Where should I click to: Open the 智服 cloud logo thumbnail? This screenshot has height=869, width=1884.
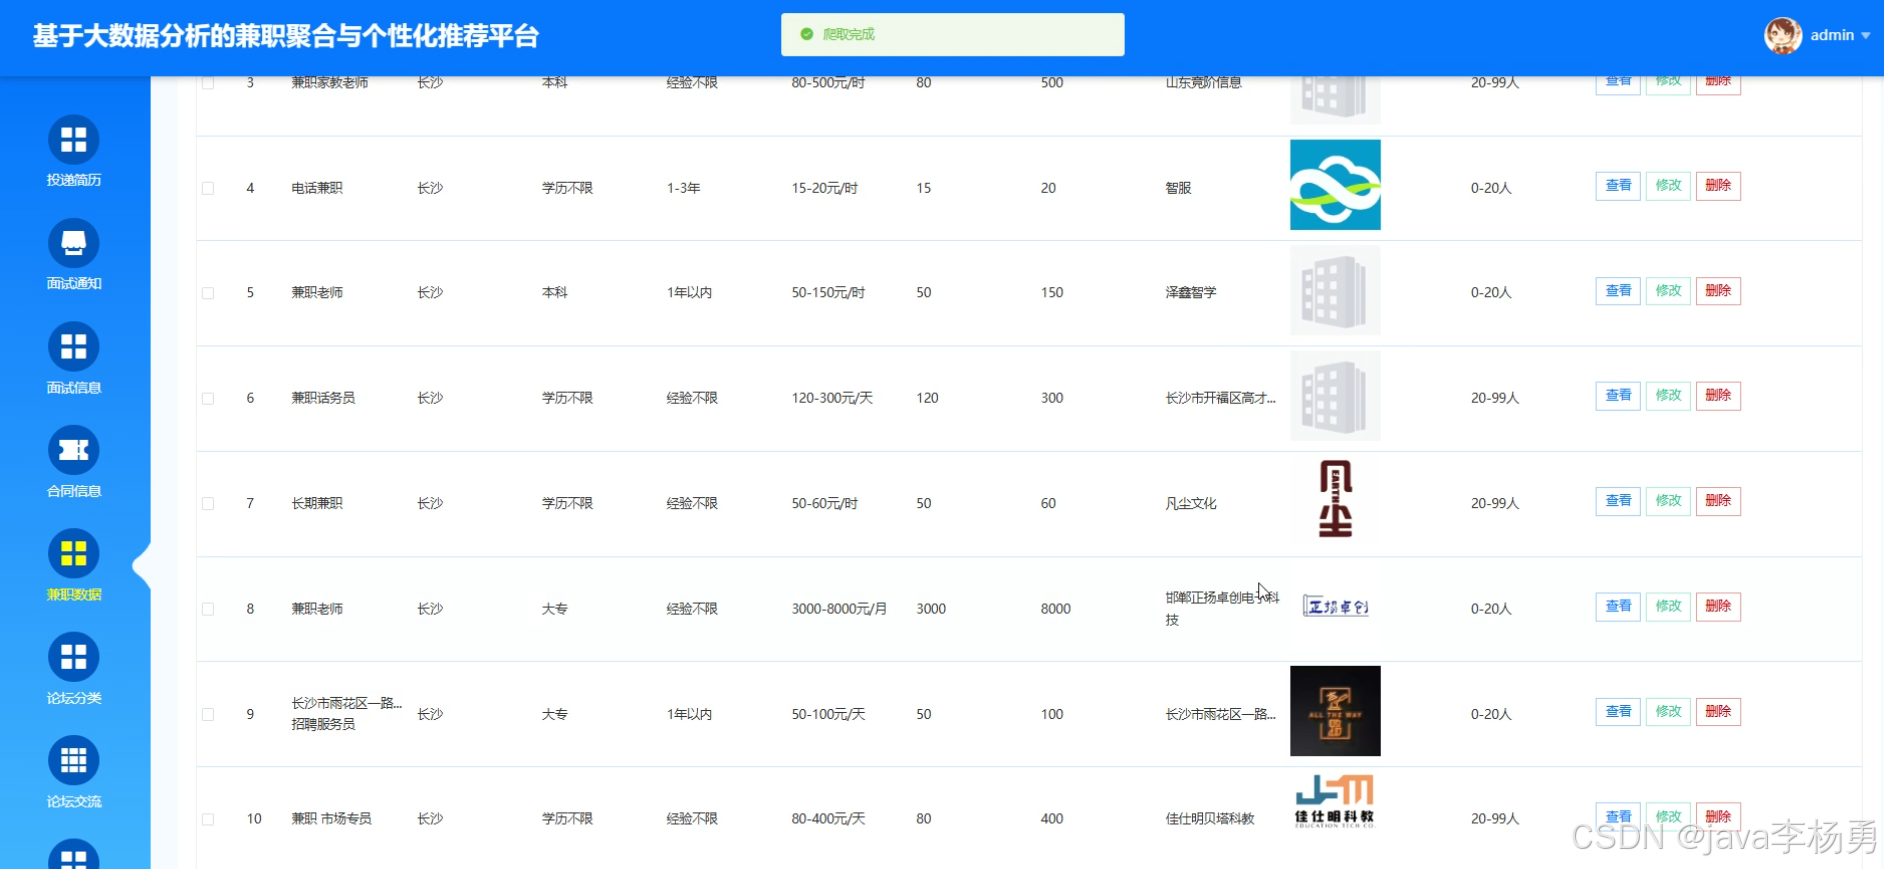point(1335,185)
